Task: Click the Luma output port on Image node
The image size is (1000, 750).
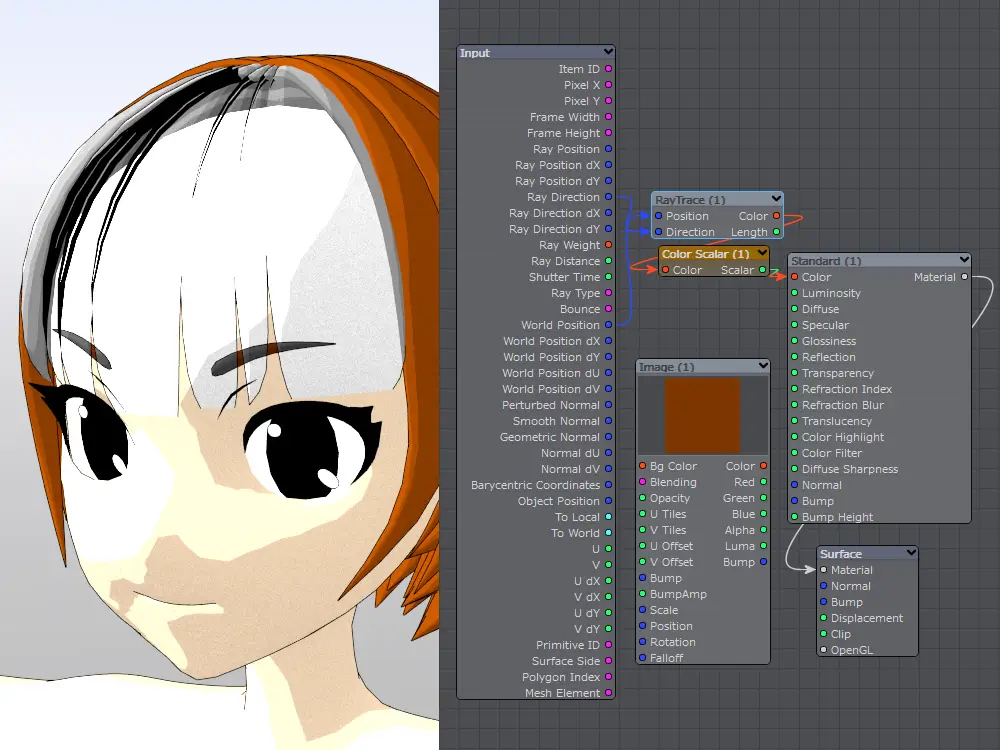Action: [x=763, y=546]
